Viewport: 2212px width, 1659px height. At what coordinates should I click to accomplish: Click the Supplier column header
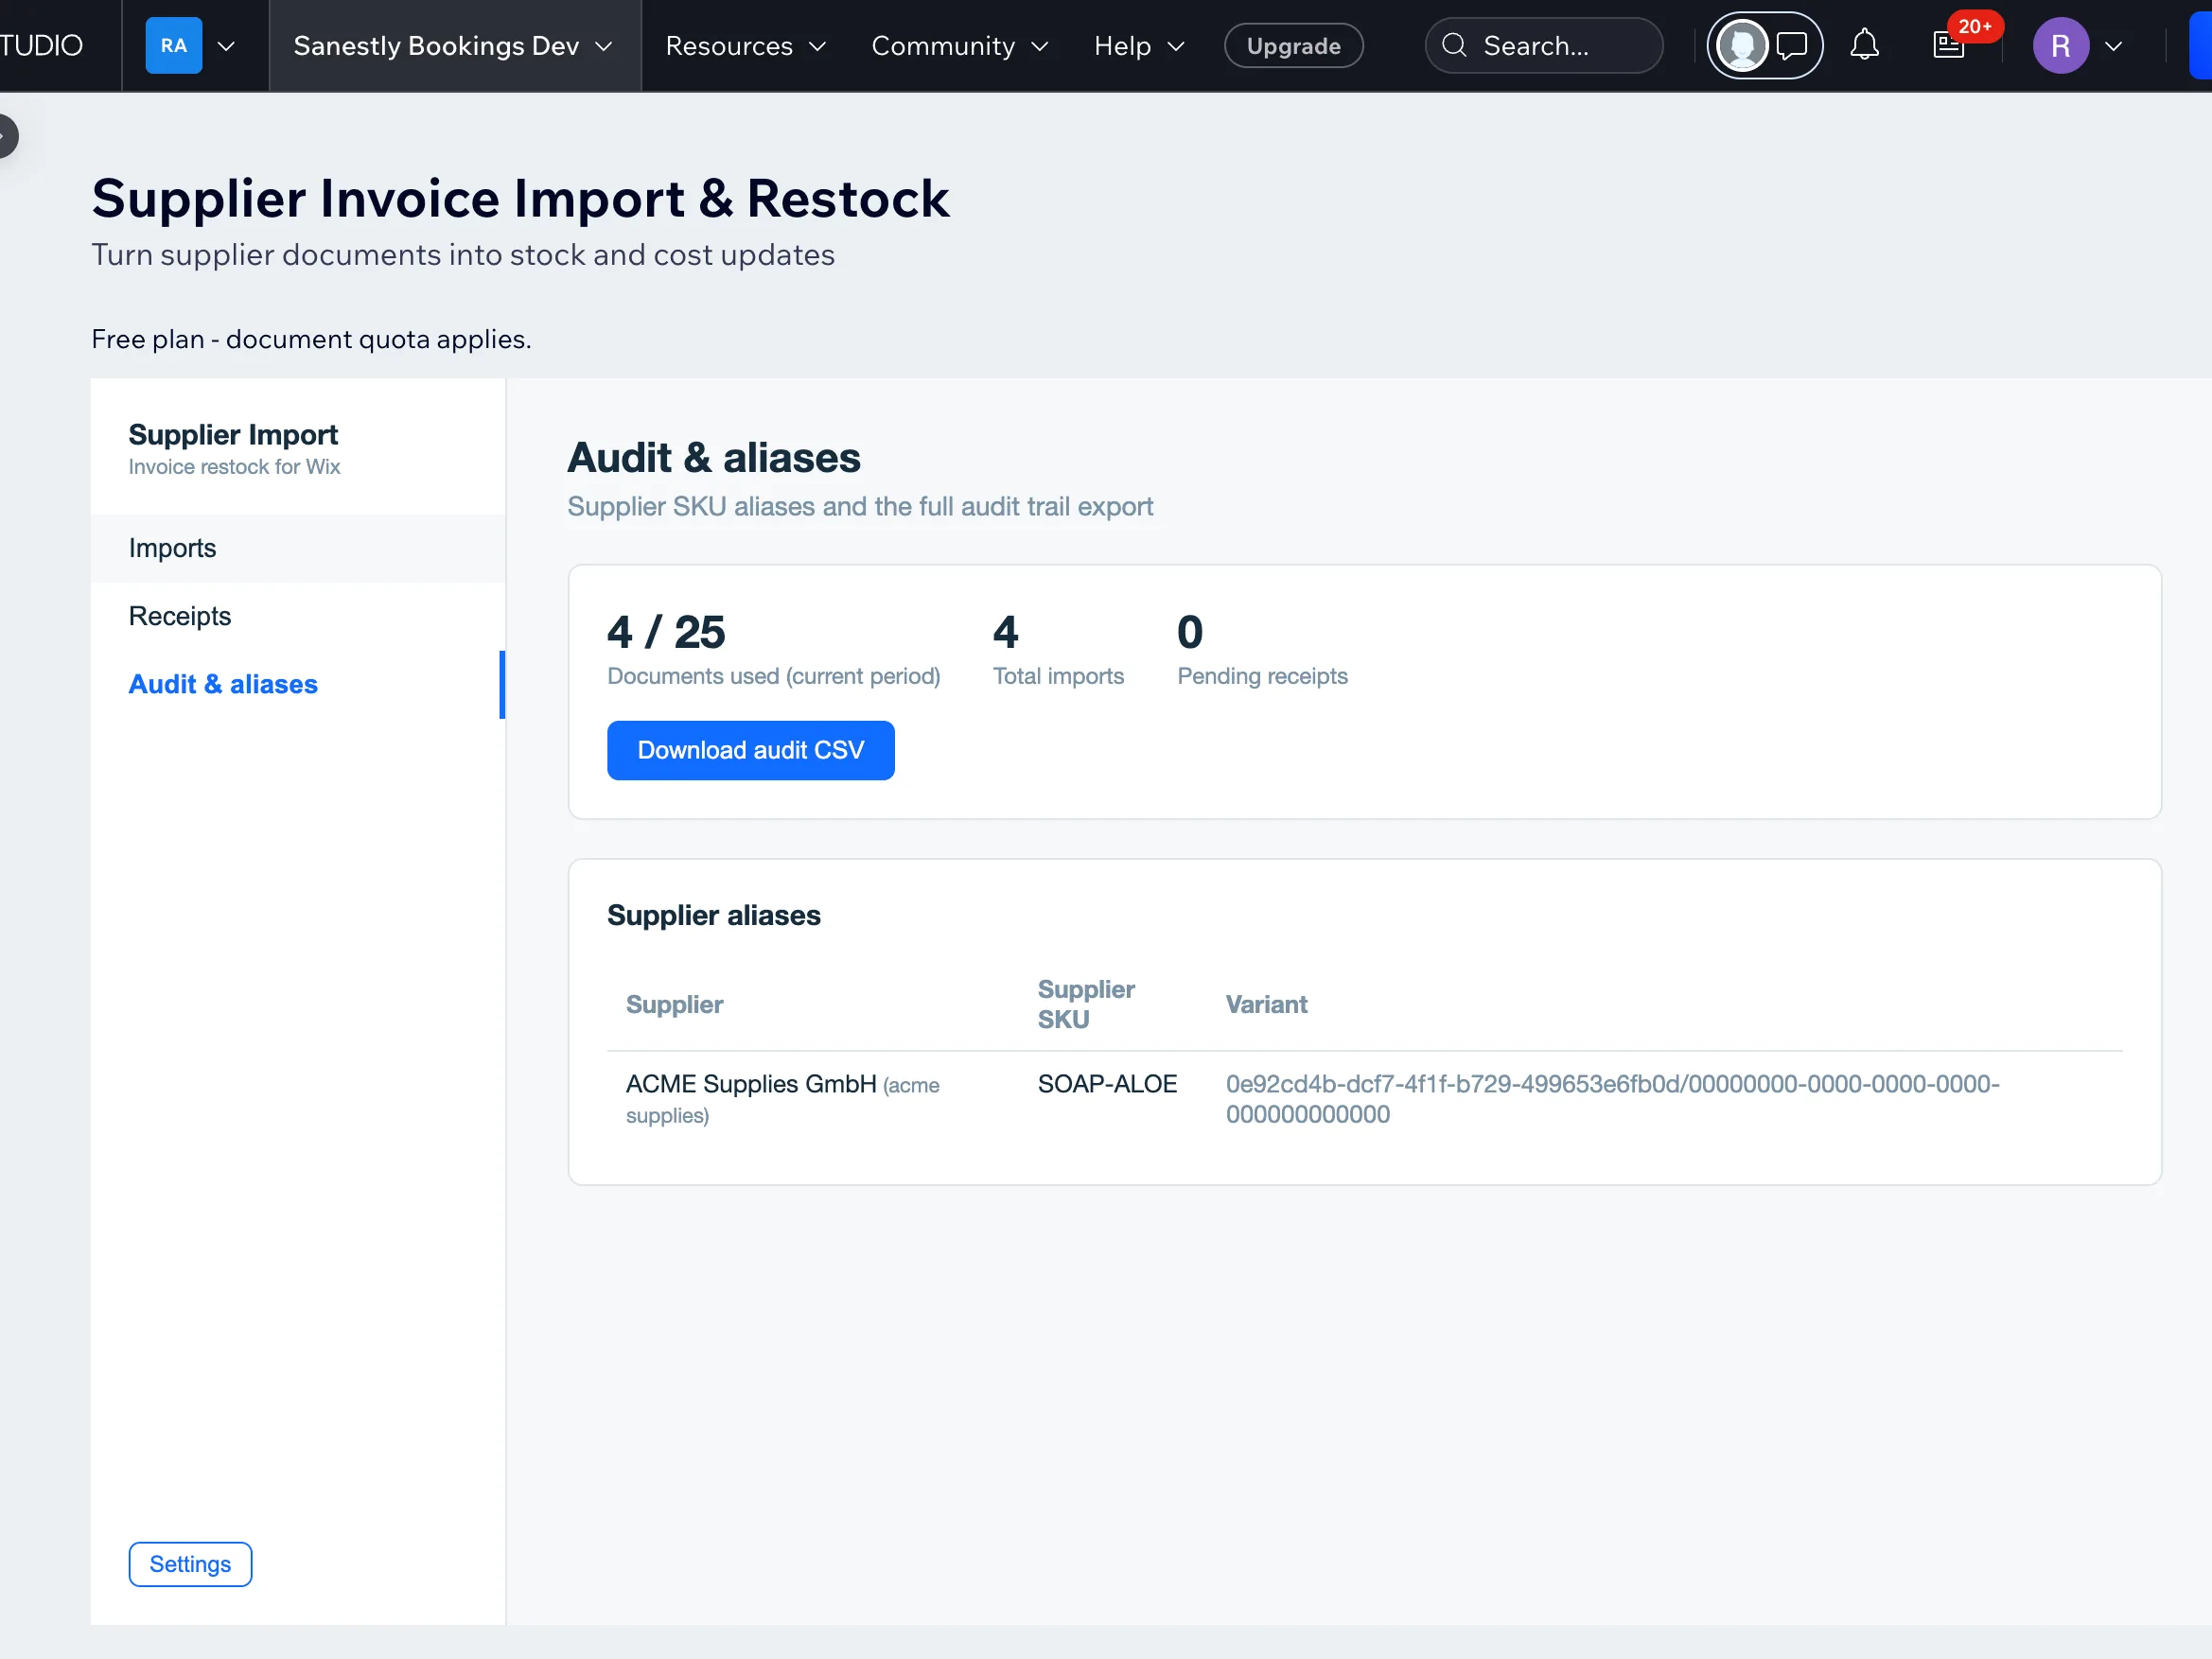pos(674,1004)
